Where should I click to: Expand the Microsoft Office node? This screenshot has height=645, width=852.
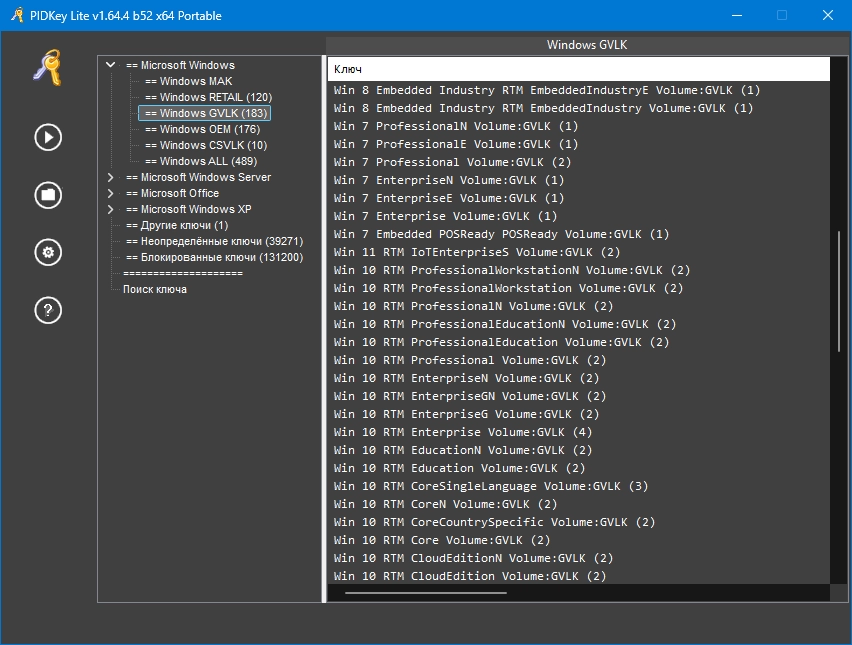point(111,193)
